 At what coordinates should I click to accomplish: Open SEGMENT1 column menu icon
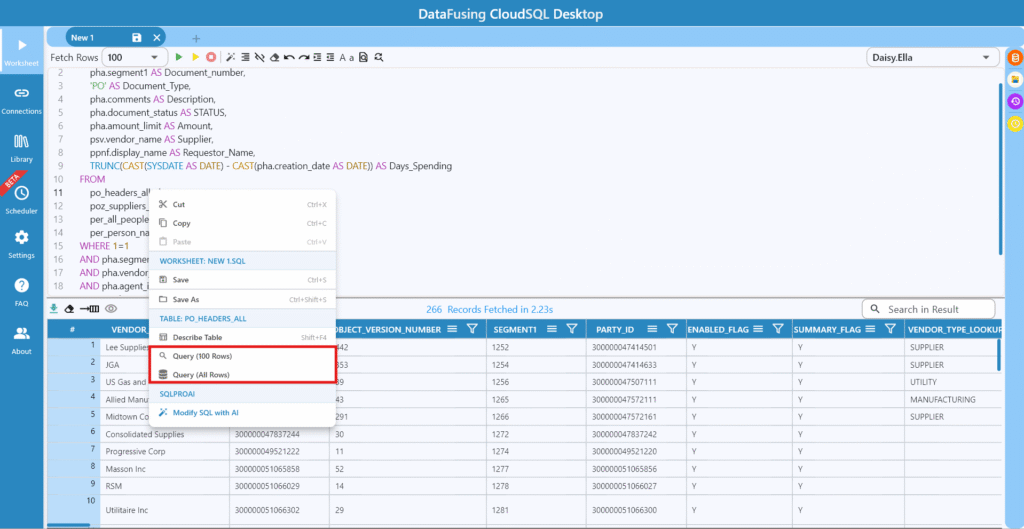pyautogui.click(x=551, y=329)
